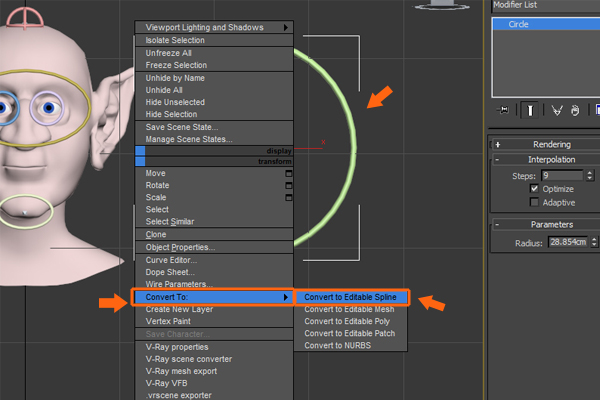The image size is (600, 400).
Task: Open Scale settings box icon
Action: pos(289,198)
